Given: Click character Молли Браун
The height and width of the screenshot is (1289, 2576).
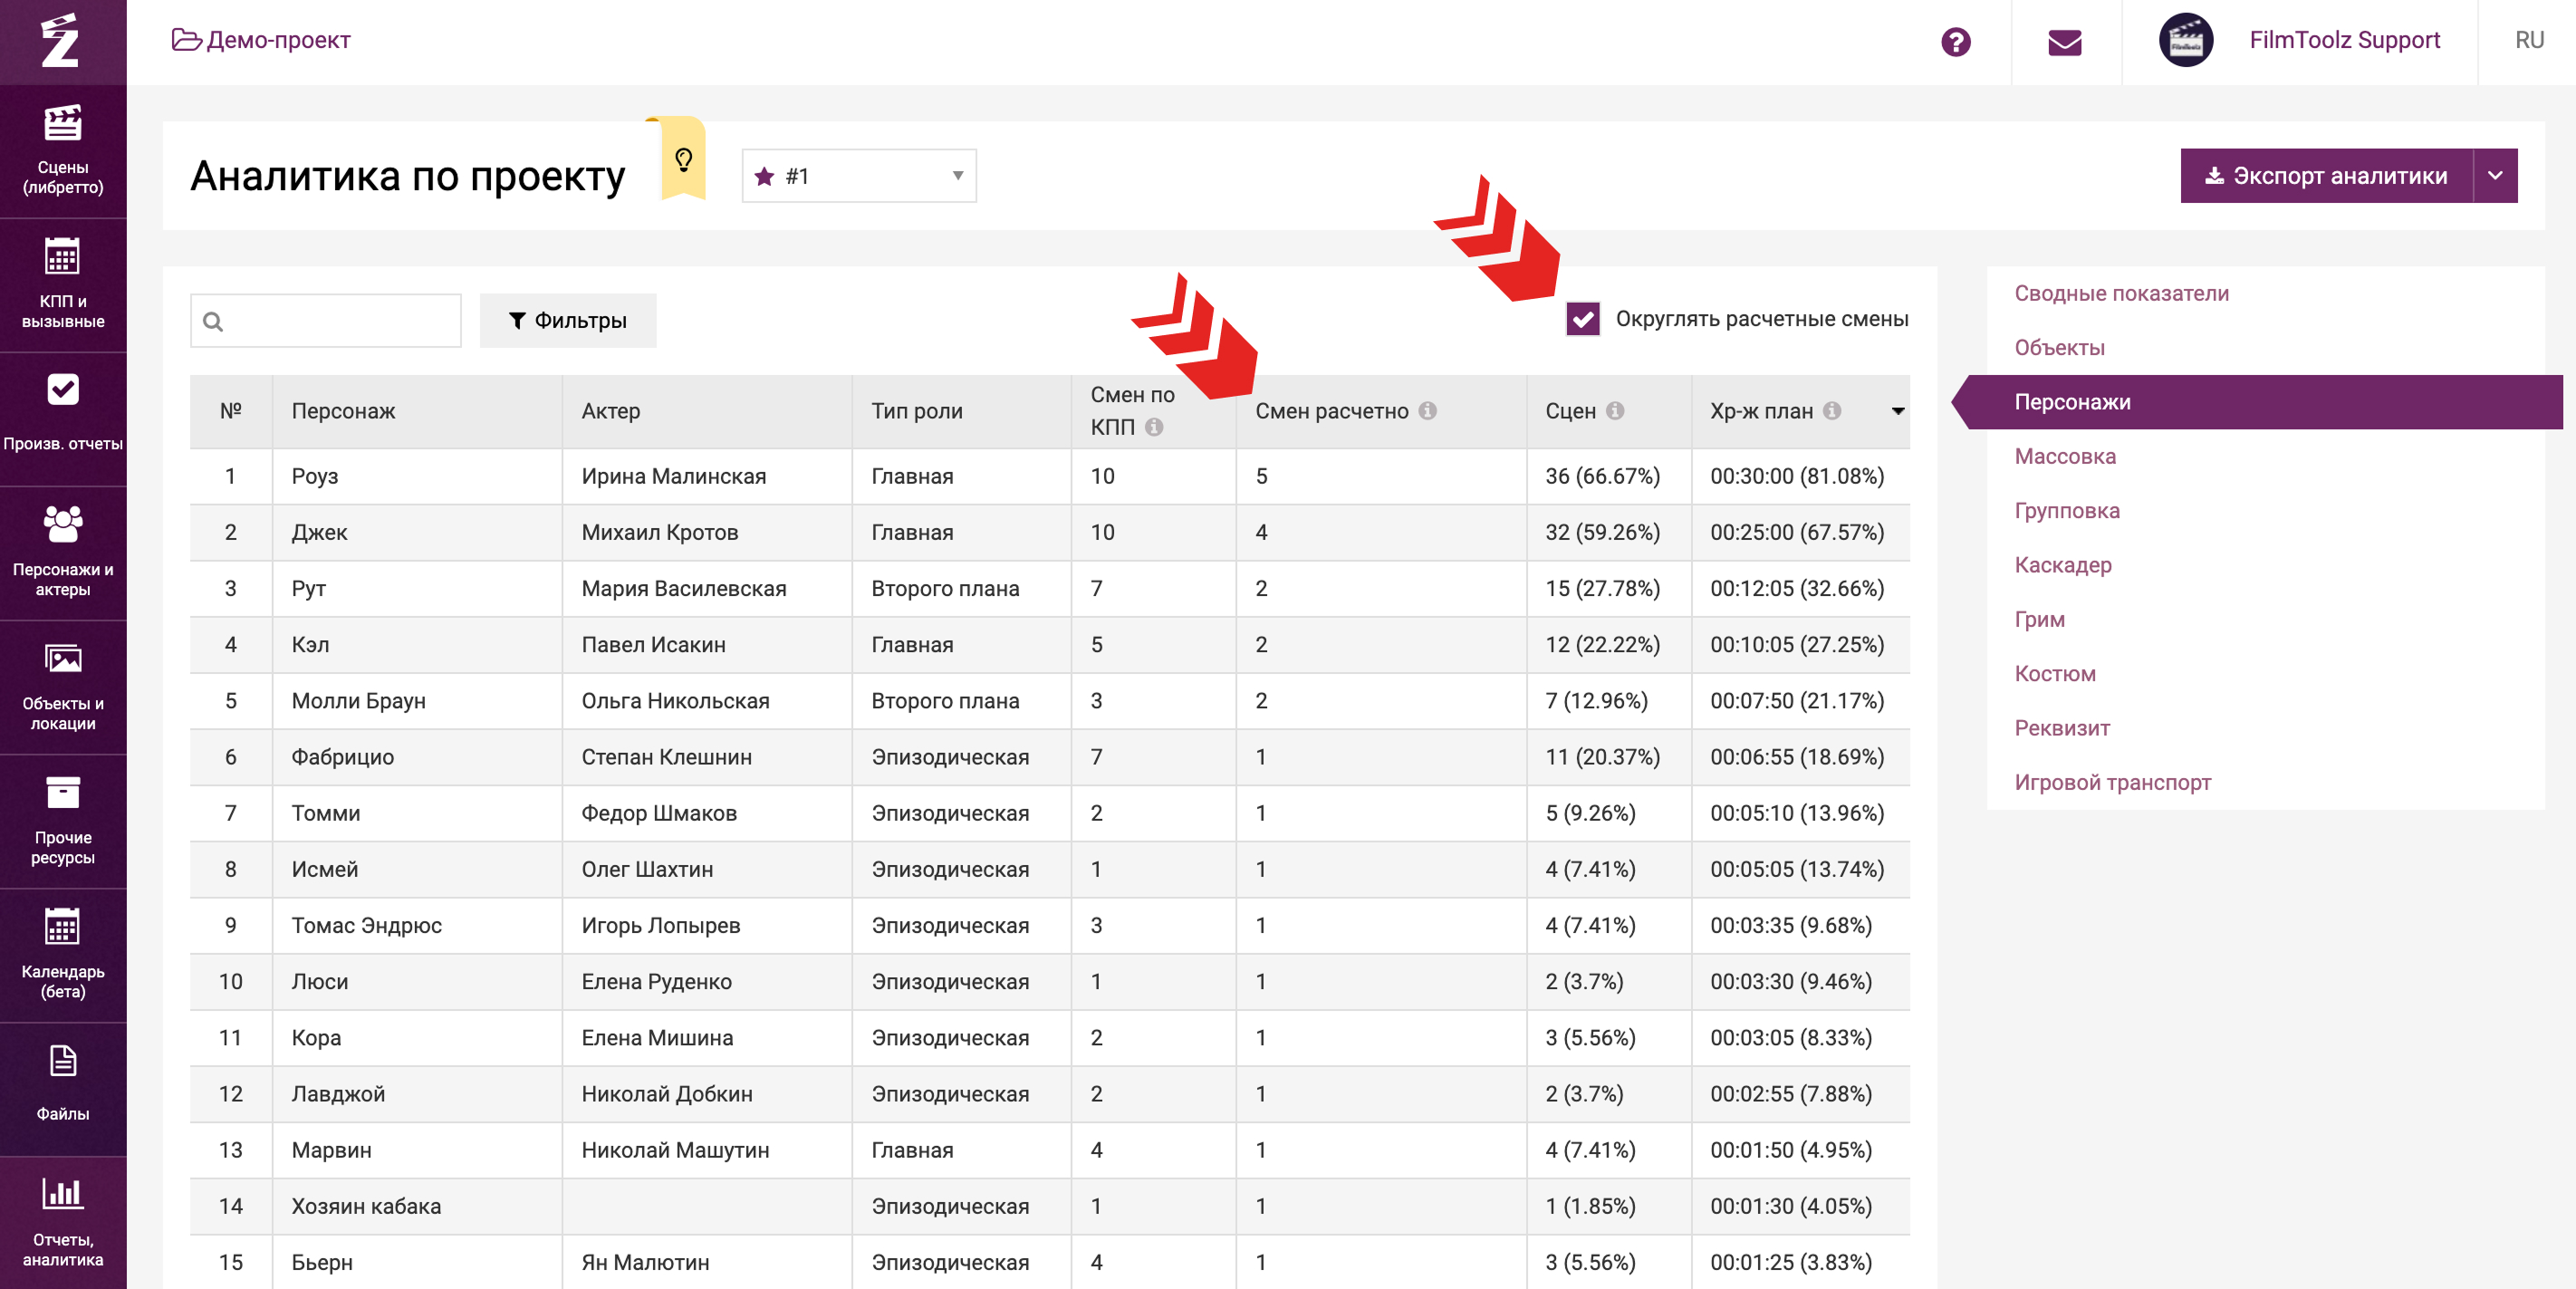Looking at the screenshot, I should [x=358, y=700].
